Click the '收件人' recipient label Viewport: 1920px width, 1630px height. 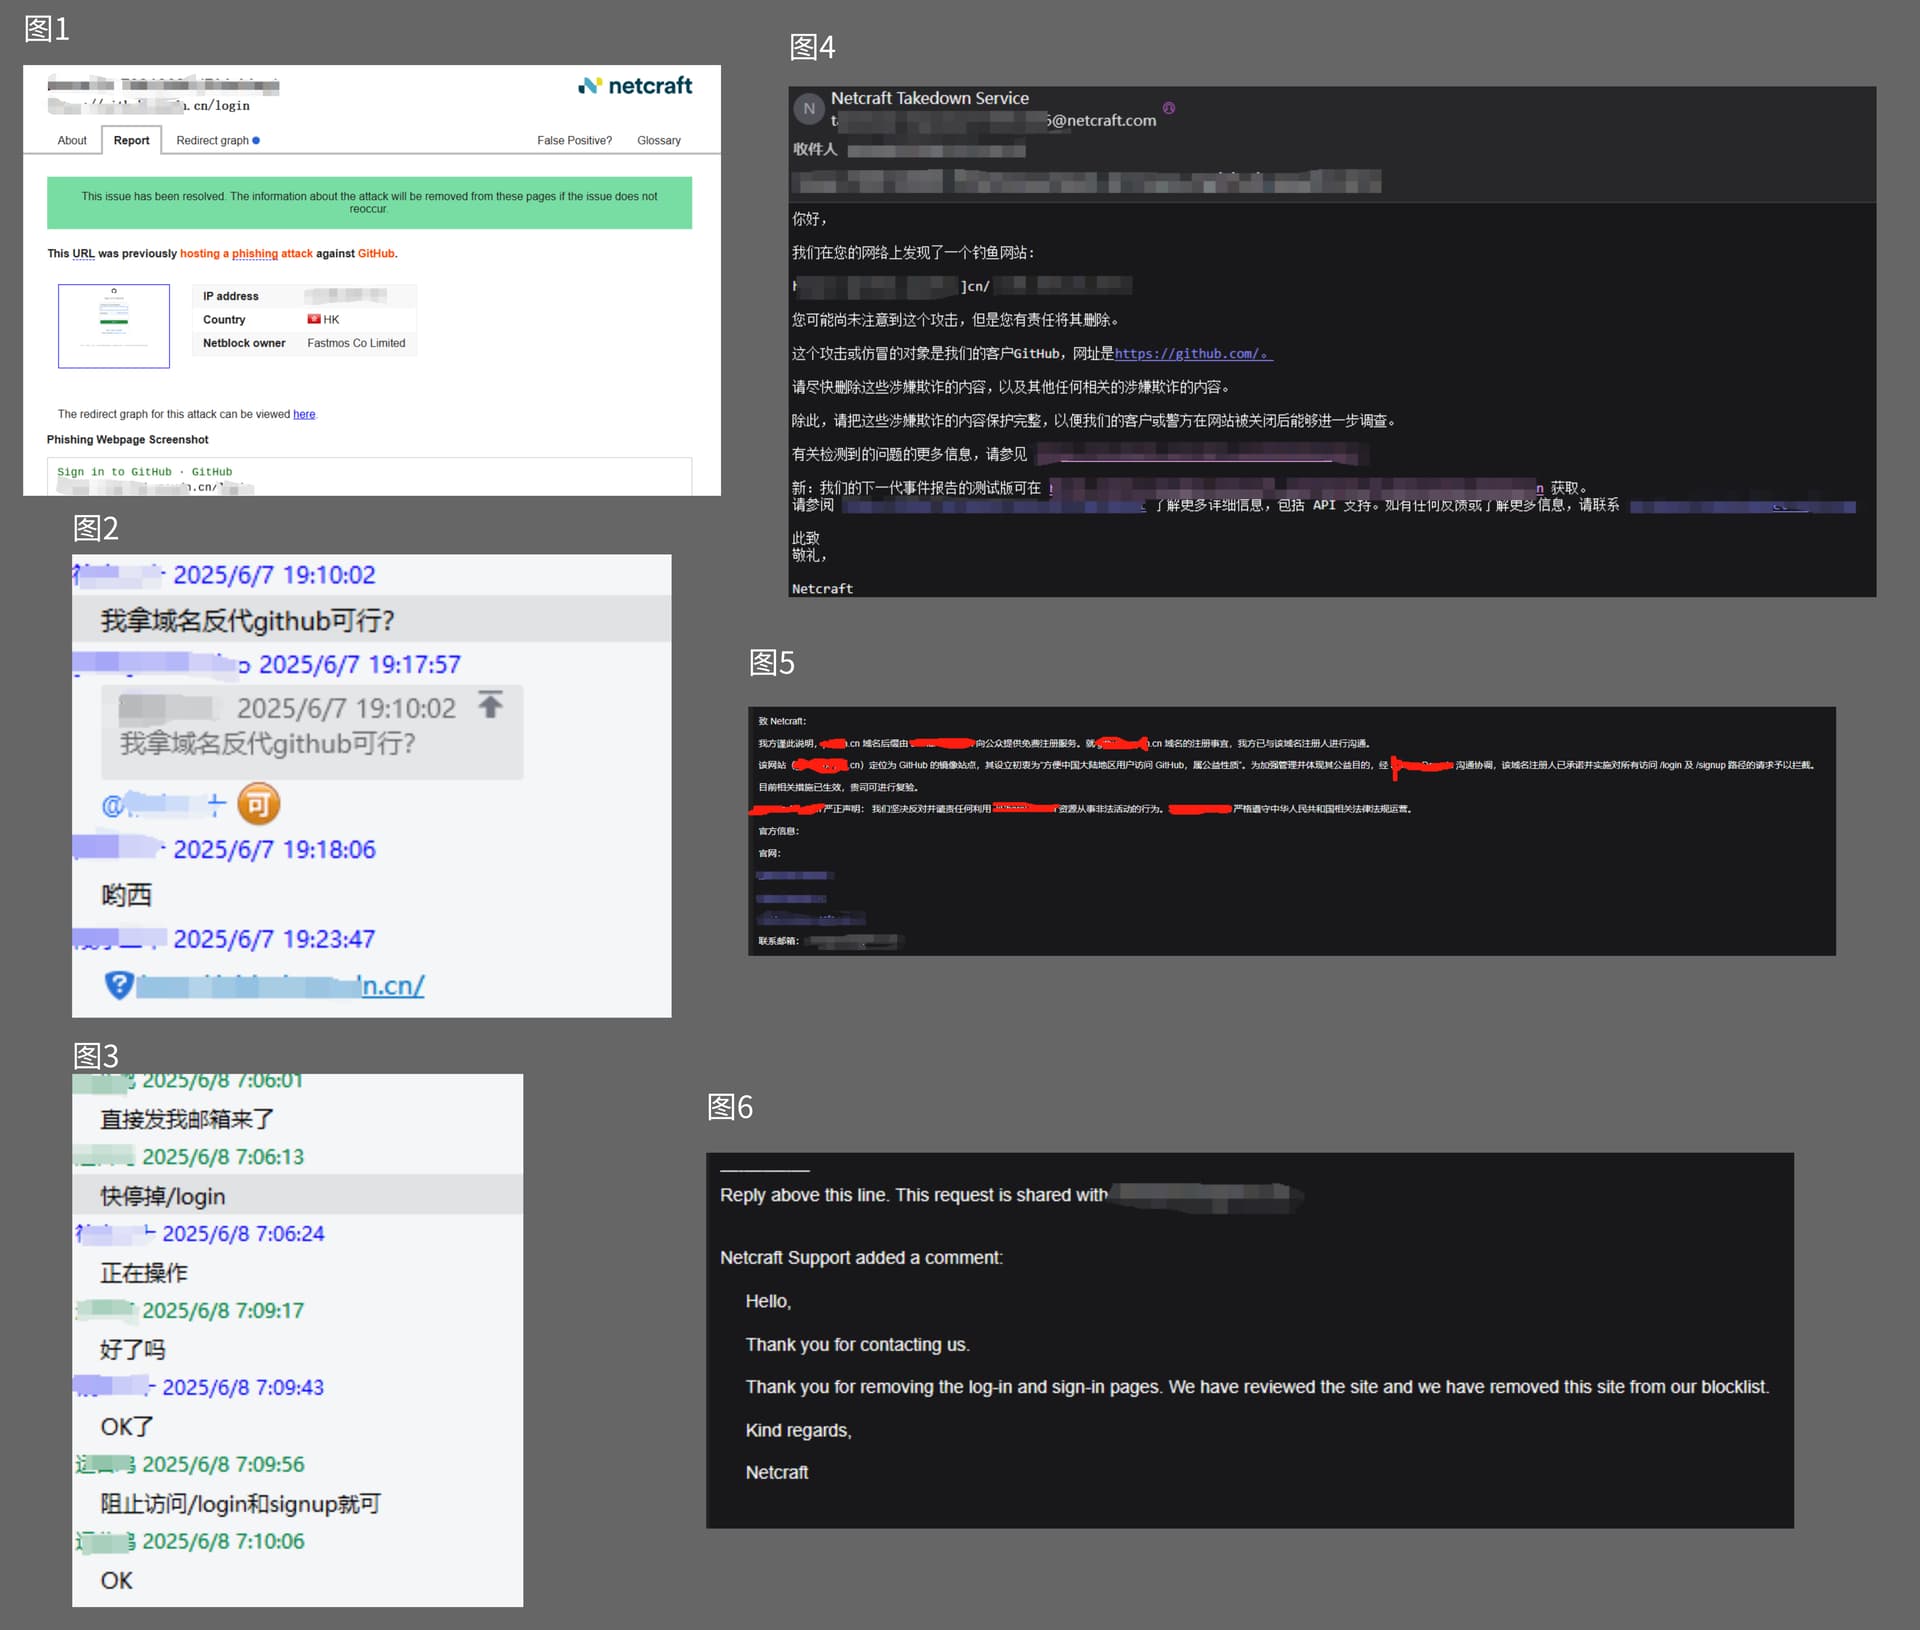[815, 150]
